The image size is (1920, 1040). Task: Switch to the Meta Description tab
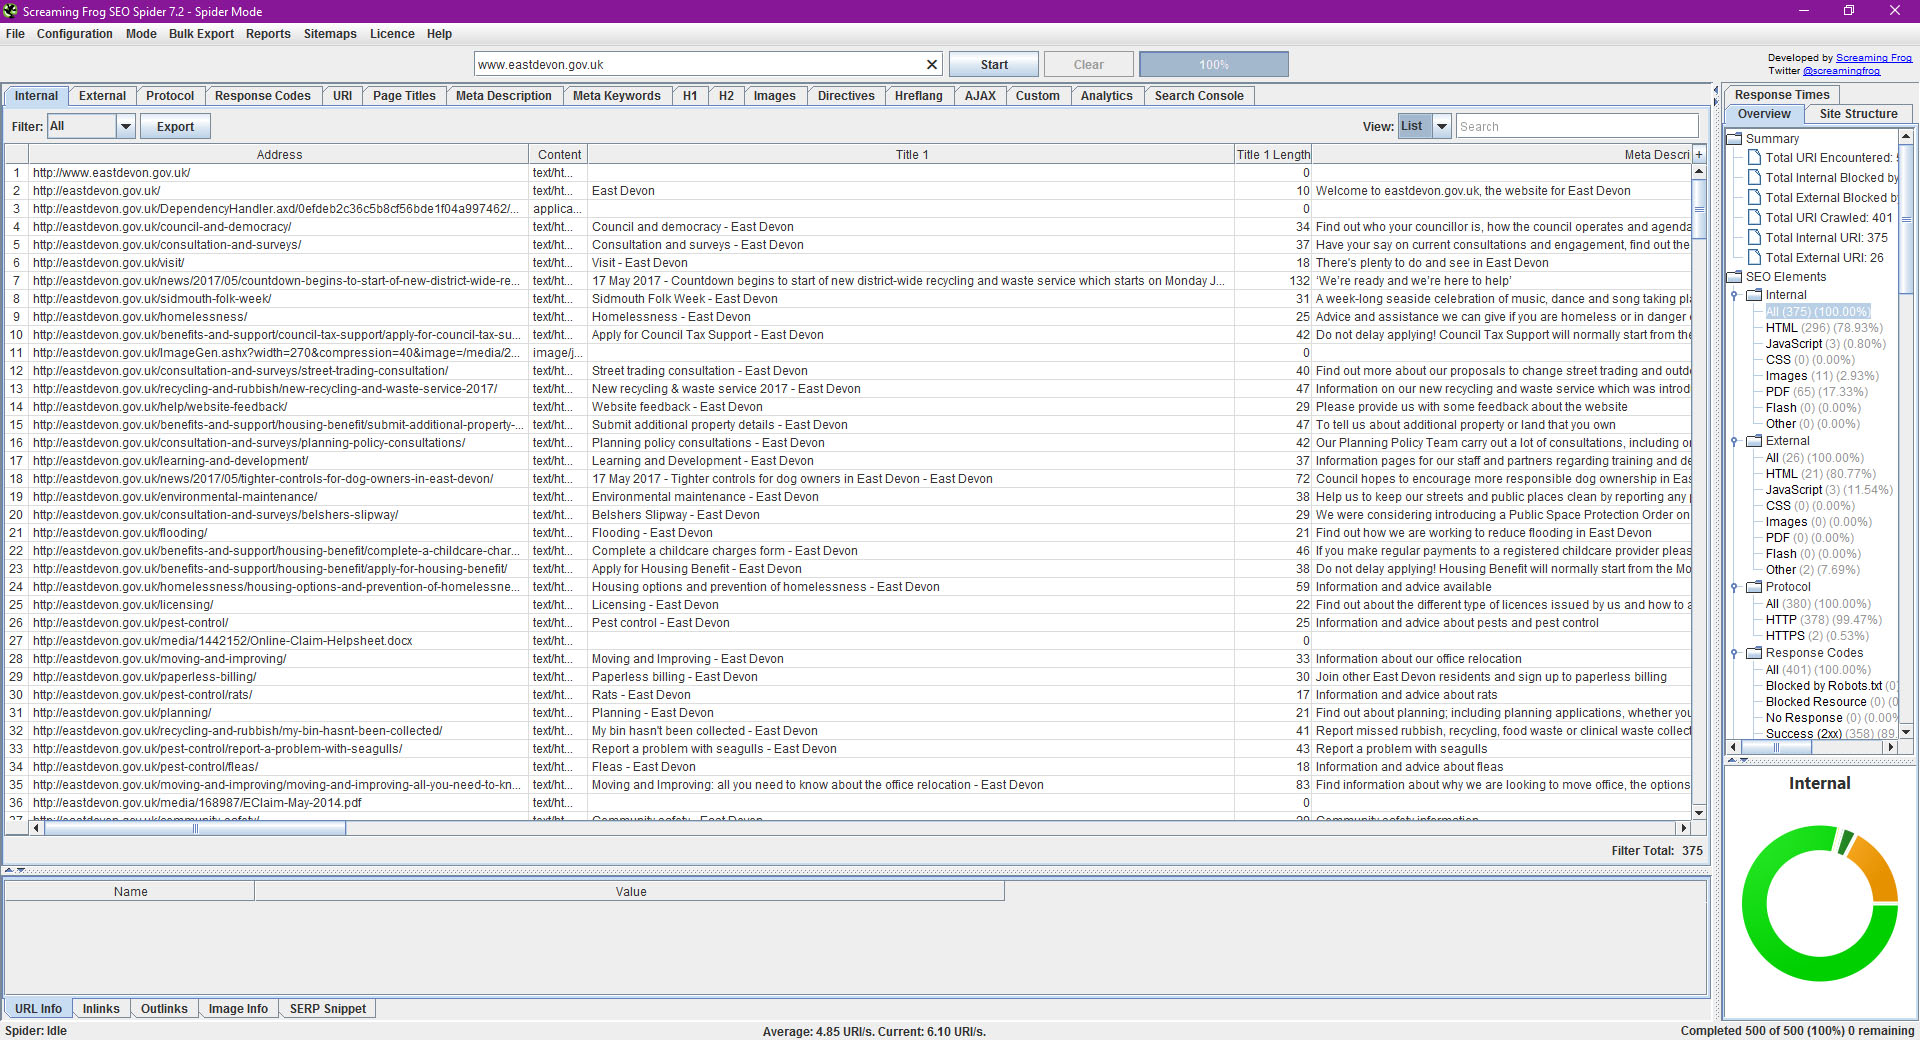[503, 96]
